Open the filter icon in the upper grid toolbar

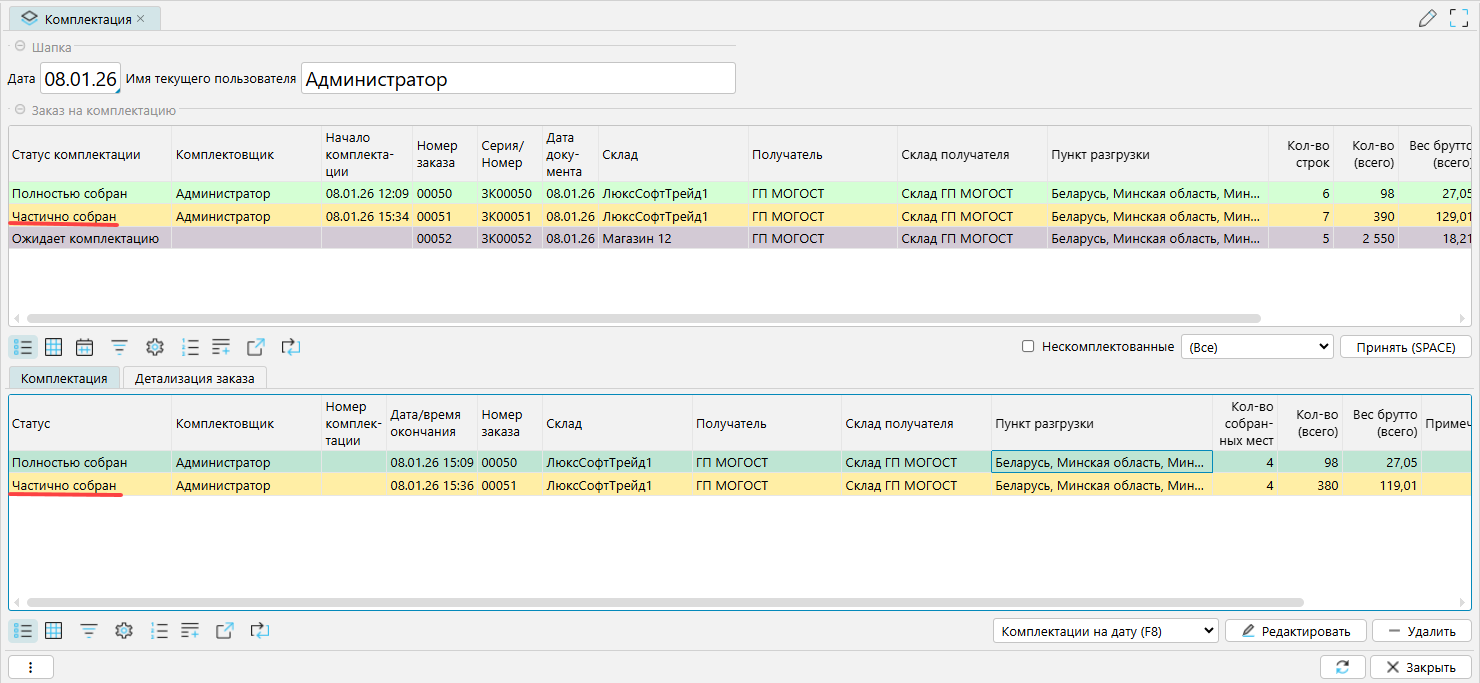119,347
